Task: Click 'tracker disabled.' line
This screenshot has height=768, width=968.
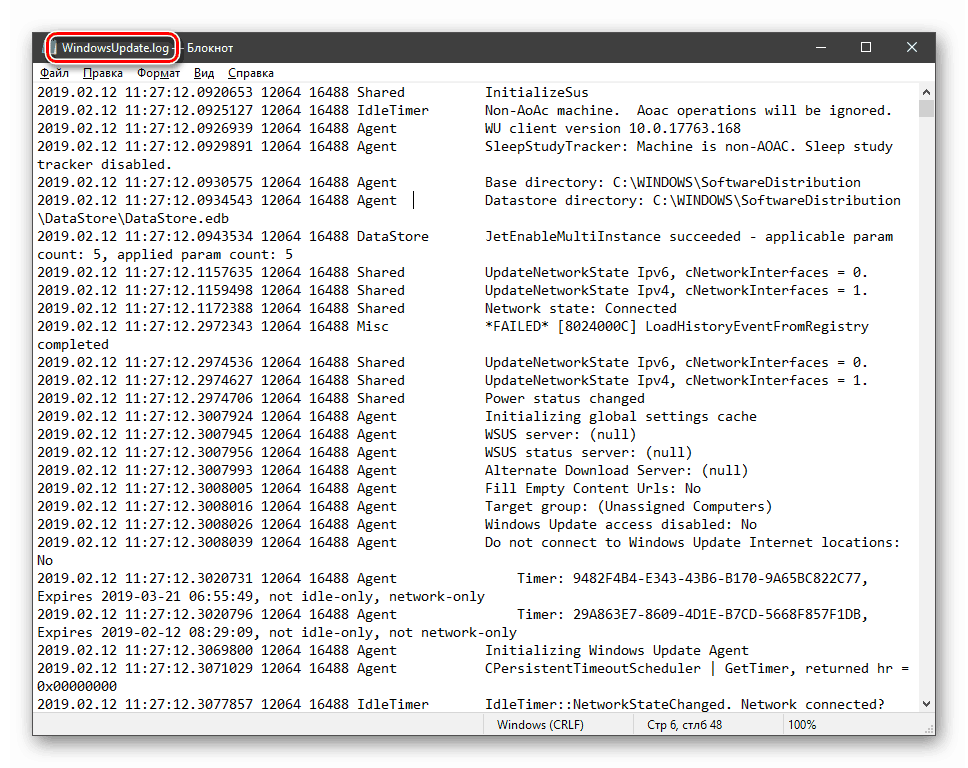Action: pos(104,165)
